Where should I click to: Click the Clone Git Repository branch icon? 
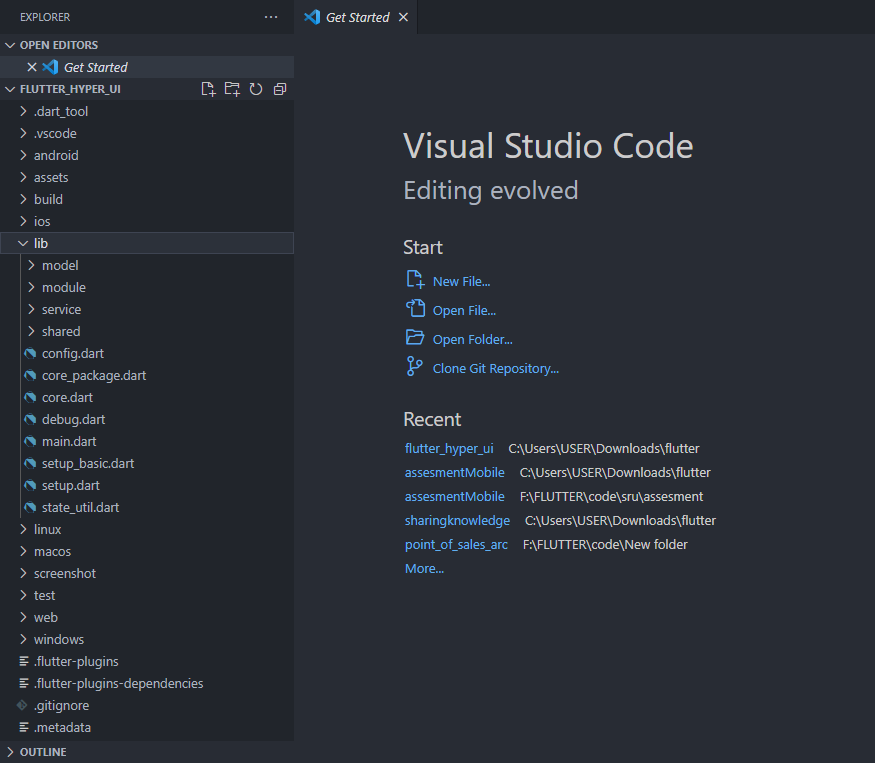tap(415, 366)
